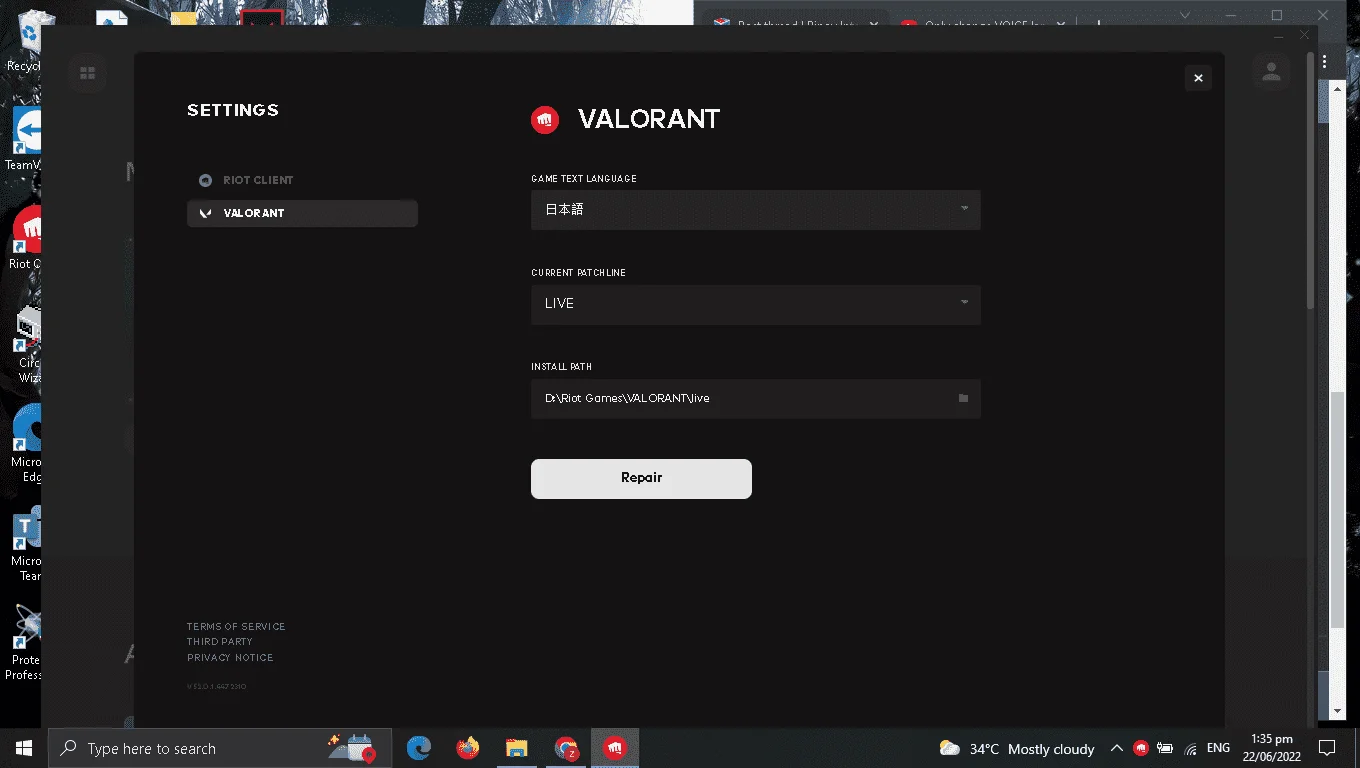Screen dimensions: 1360x768
Task: Open the Circuit Wizard desktop shortcut
Action: click(28, 344)
